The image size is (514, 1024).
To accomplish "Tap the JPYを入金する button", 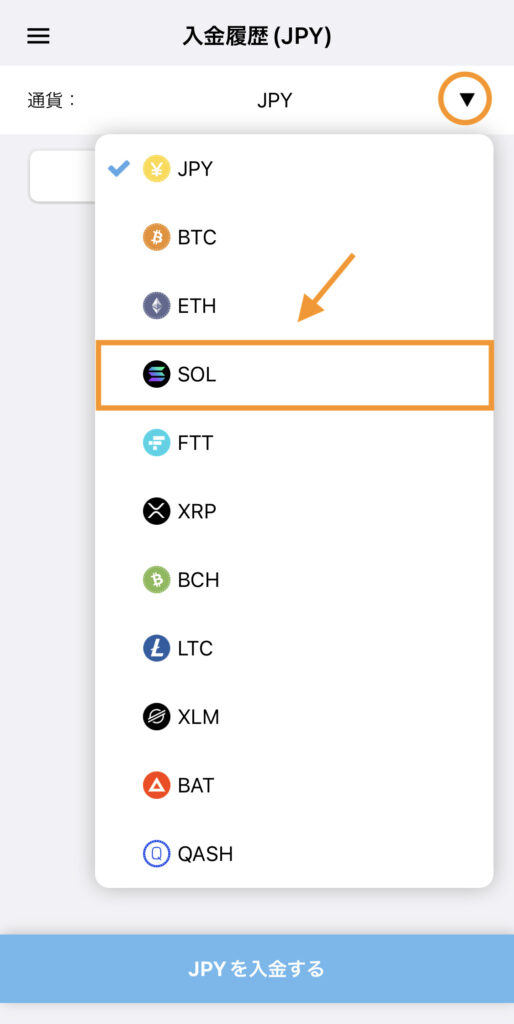I will [257, 968].
